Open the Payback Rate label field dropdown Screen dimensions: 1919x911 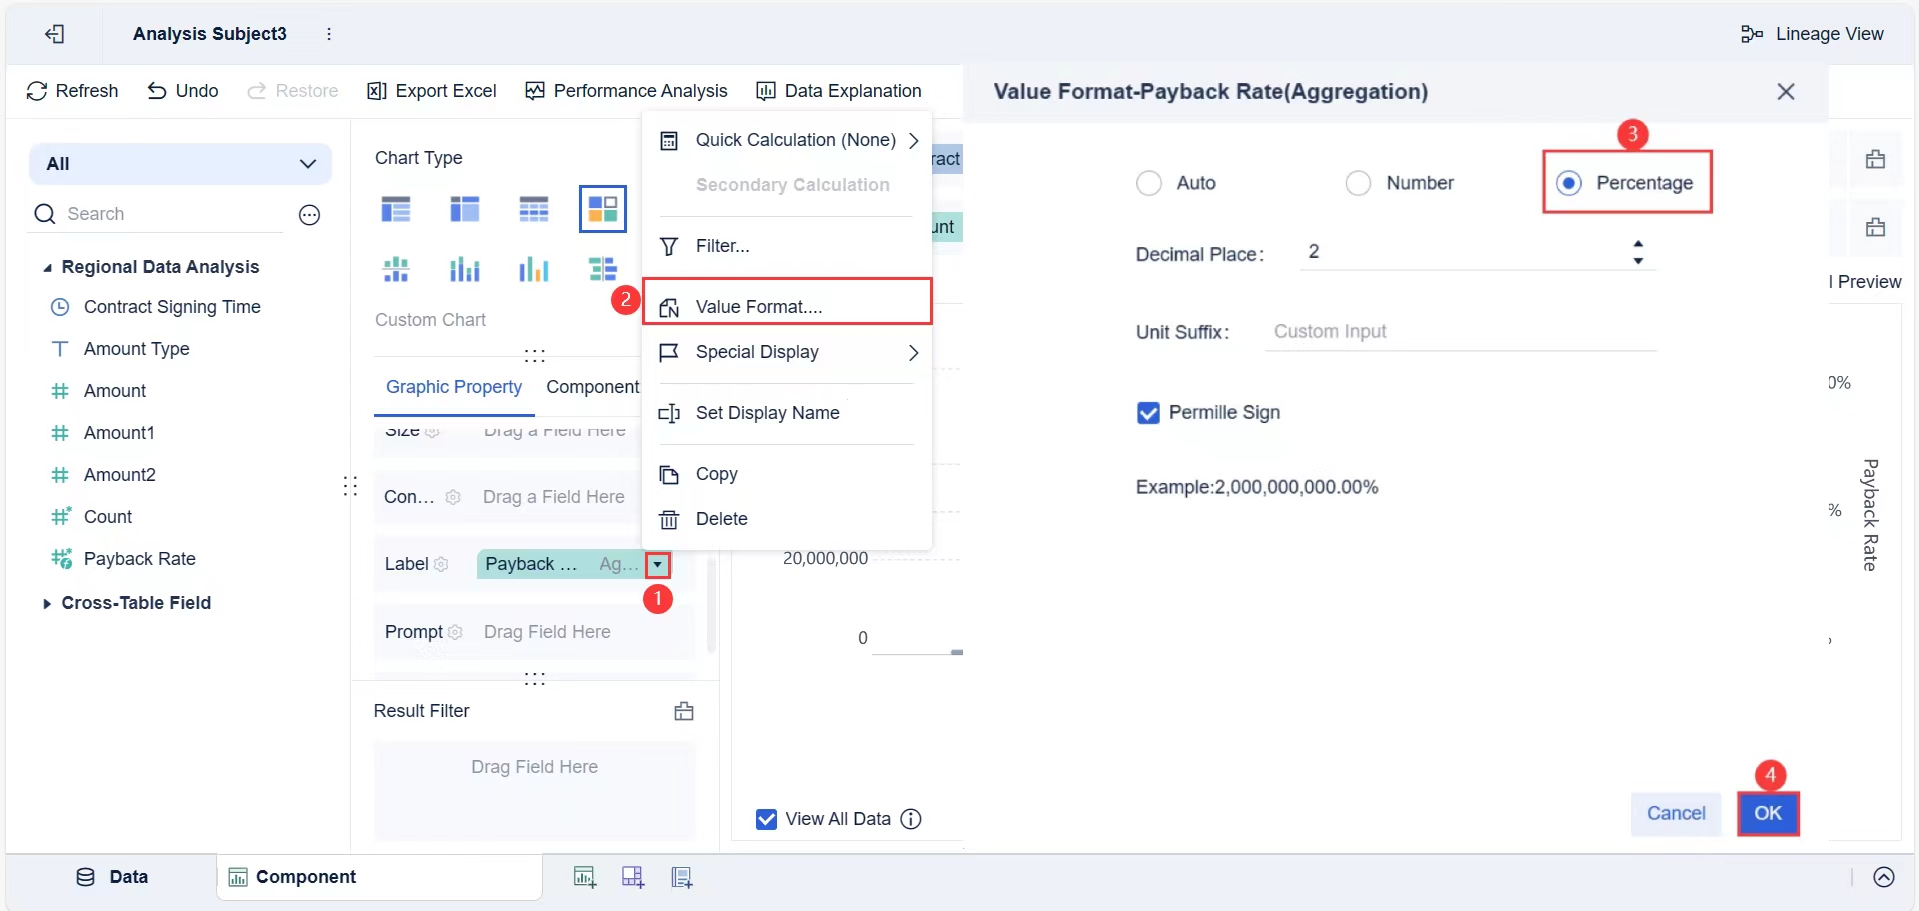coord(657,565)
